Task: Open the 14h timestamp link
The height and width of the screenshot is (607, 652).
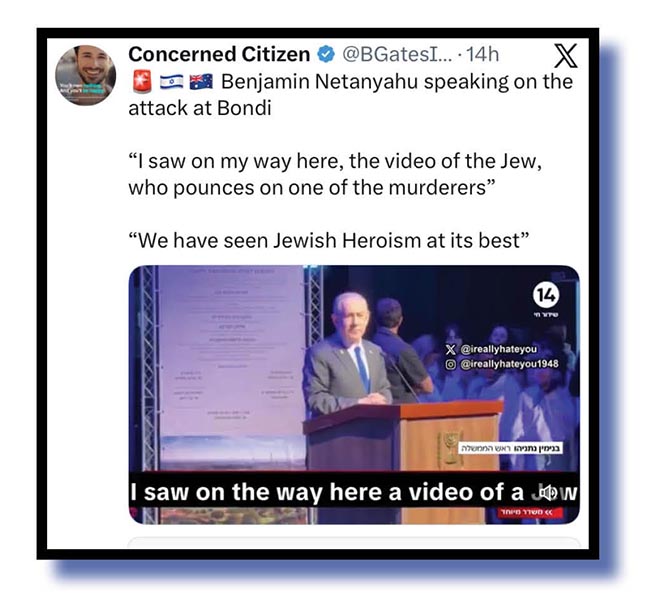Action: click(482, 54)
